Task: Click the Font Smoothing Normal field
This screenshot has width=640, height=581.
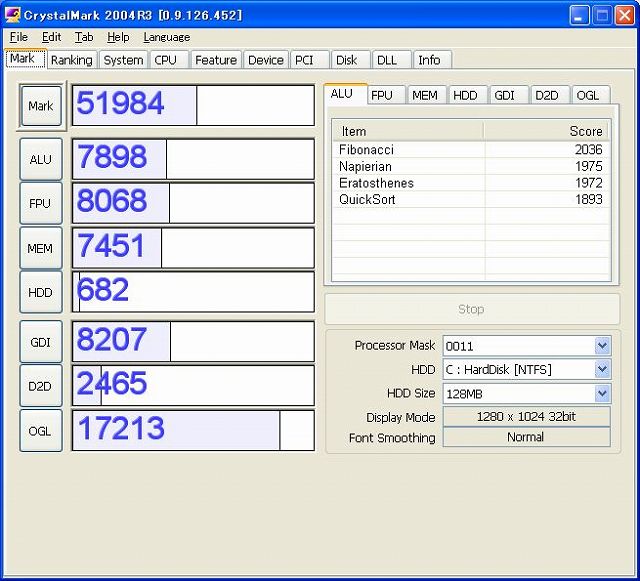Action: 527,437
